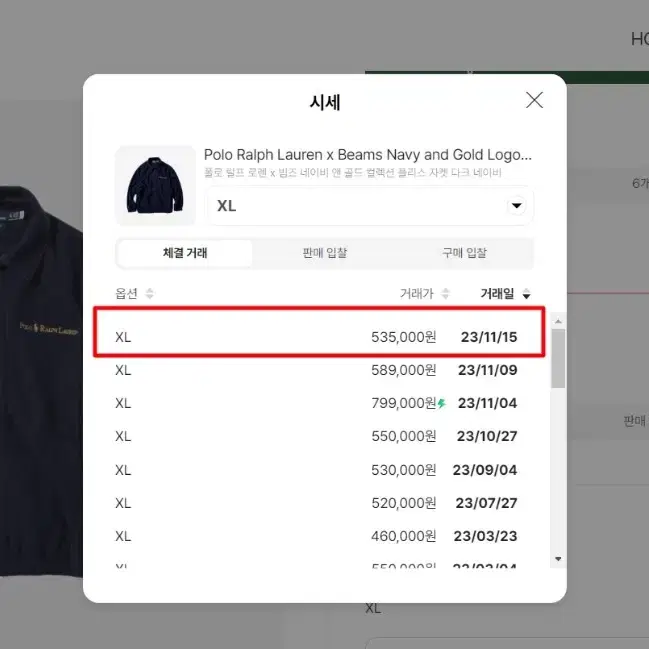Viewport: 649px width, 649px height.
Task: Click the 거래가 column header label
Action: coord(416,293)
